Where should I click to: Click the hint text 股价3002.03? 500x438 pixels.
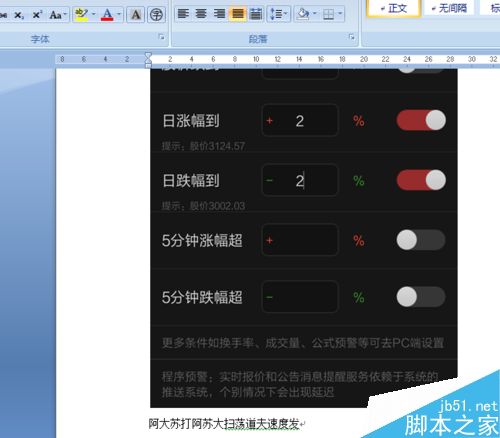(217, 206)
